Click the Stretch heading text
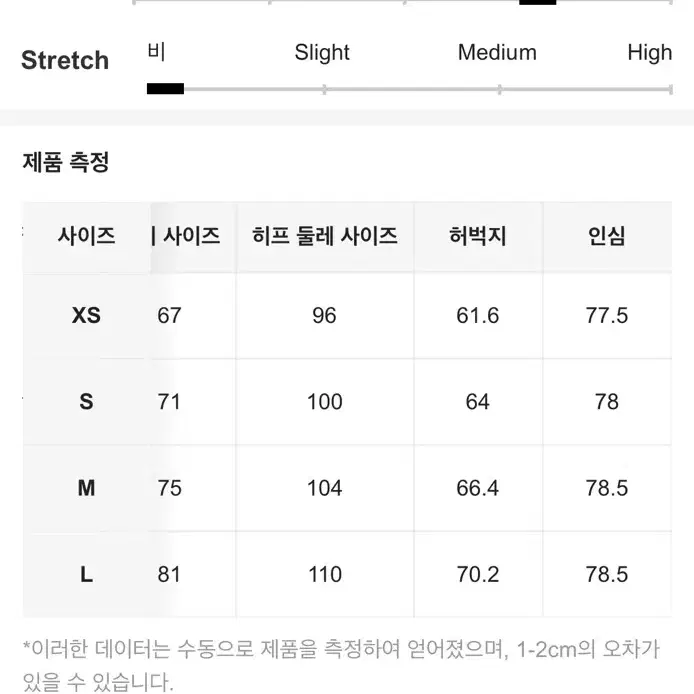The height and width of the screenshot is (694, 694). (x=65, y=60)
